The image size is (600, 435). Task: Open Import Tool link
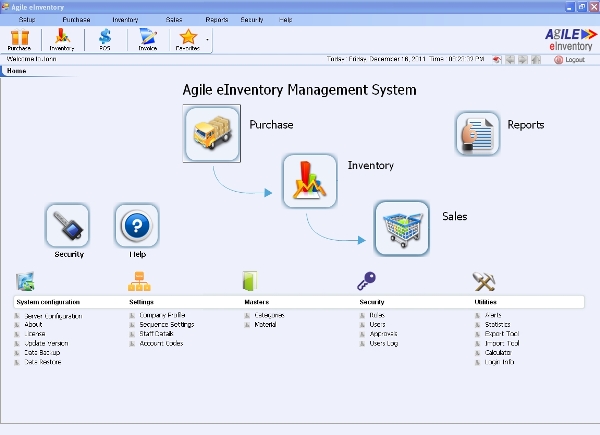(502, 343)
